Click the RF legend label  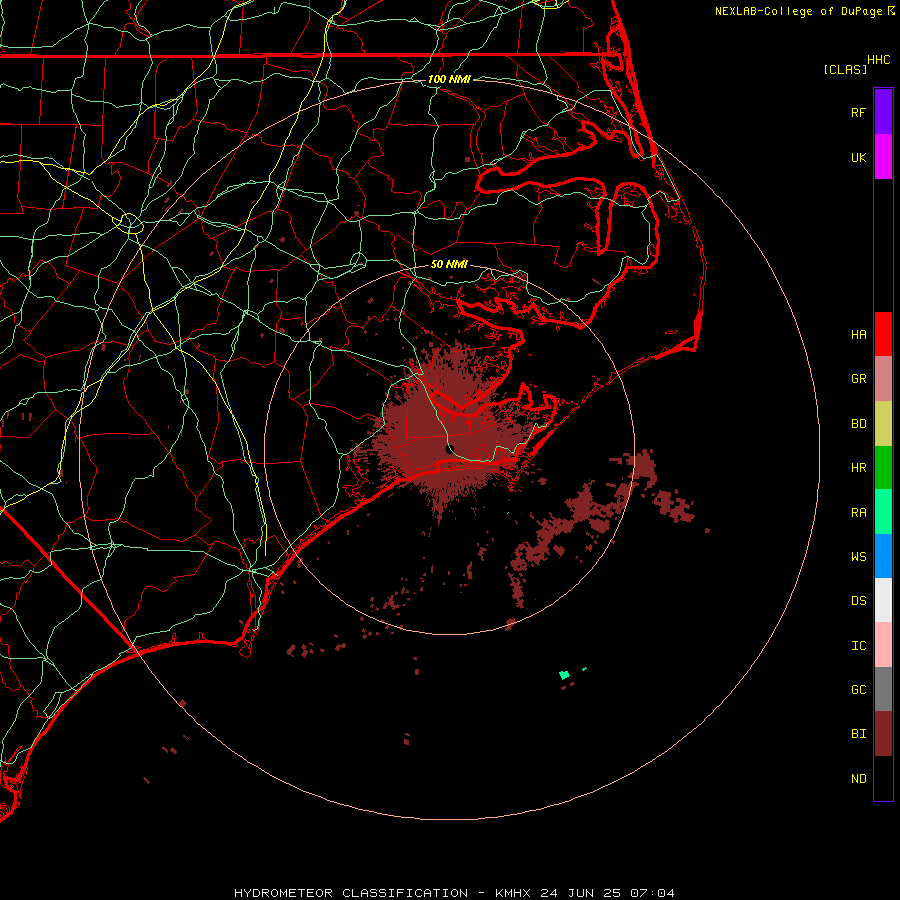pyautogui.click(x=858, y=113)
